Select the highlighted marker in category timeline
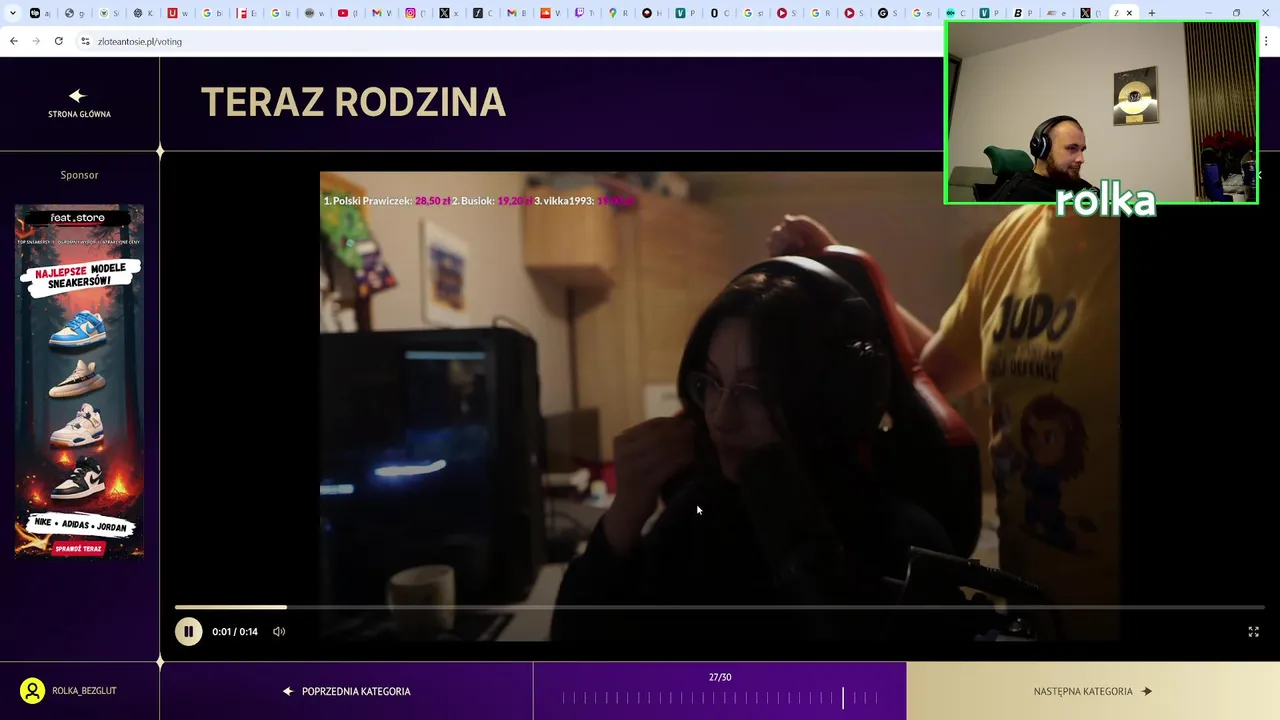This screenshot has height=720, width=1280. [843, 698]
